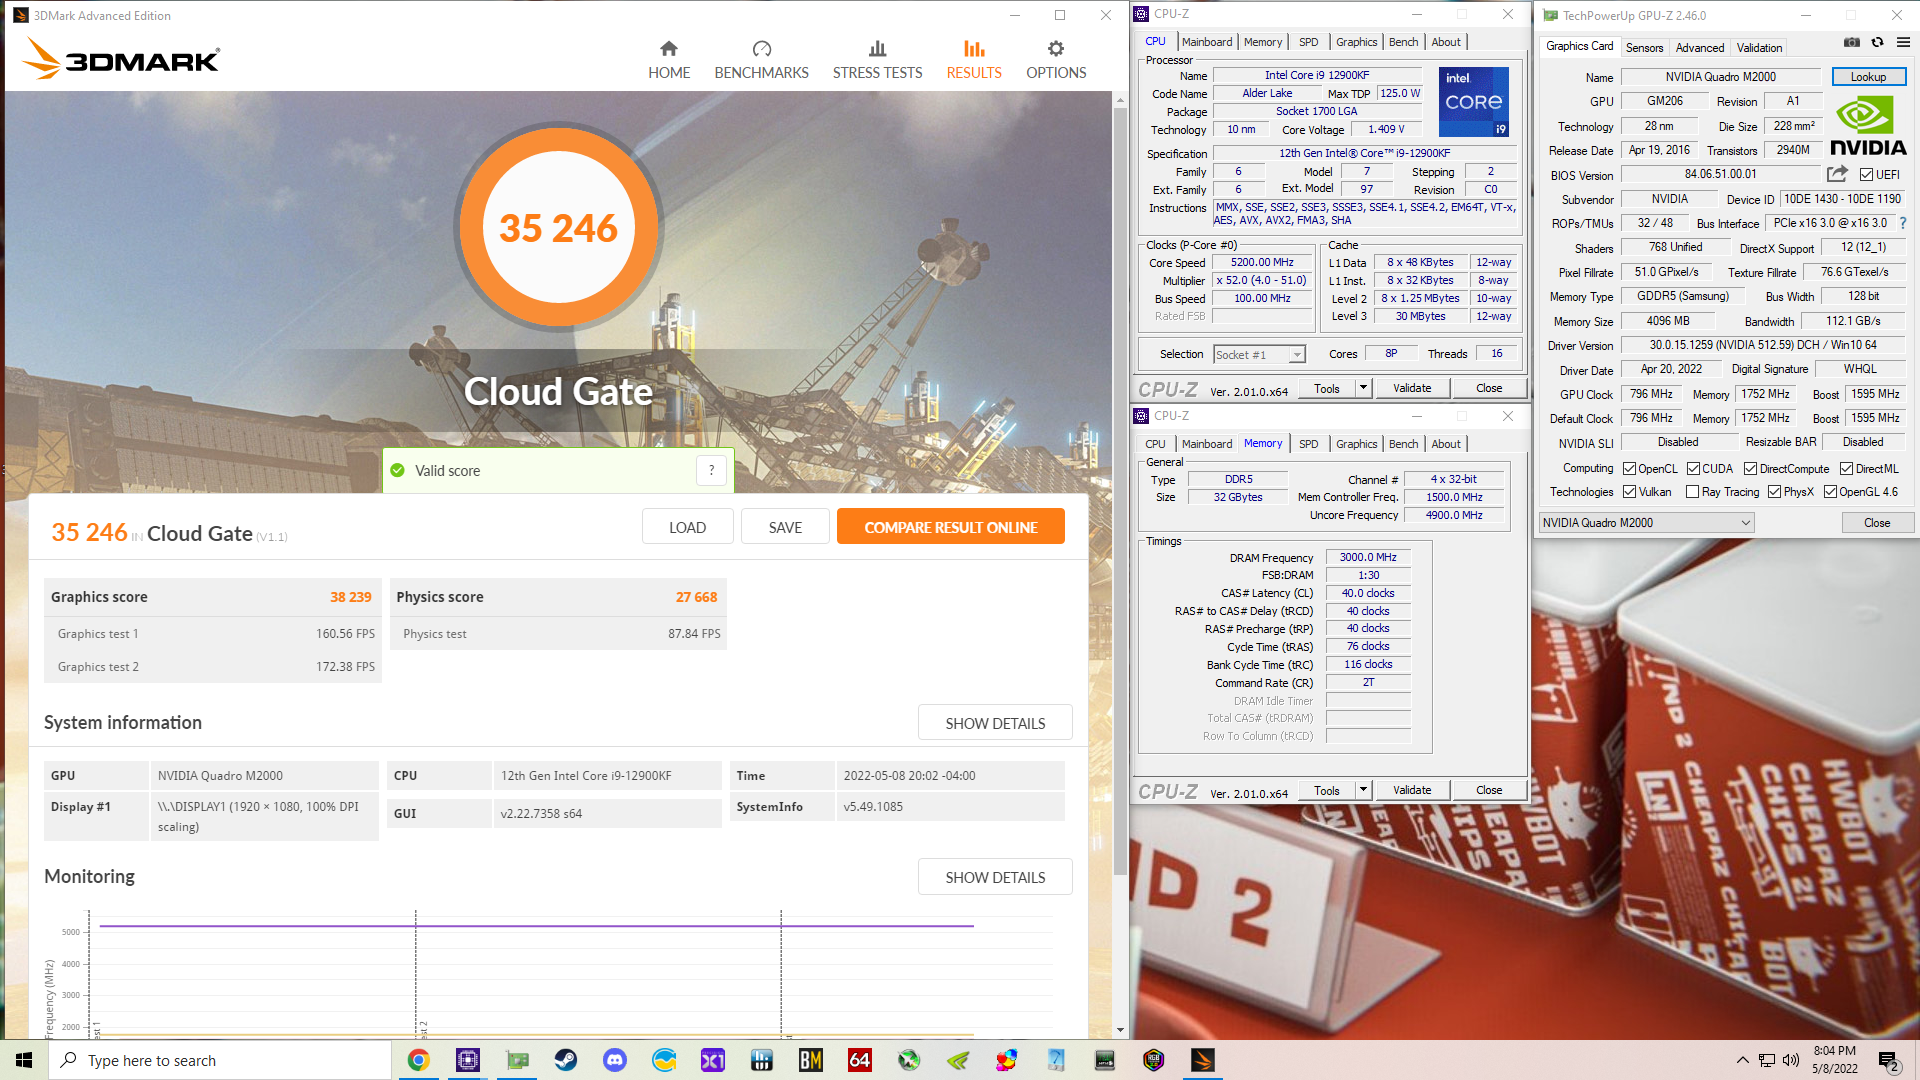
Task: Click the BIOS export share icon in GPU-Z
Action: 1837,174
